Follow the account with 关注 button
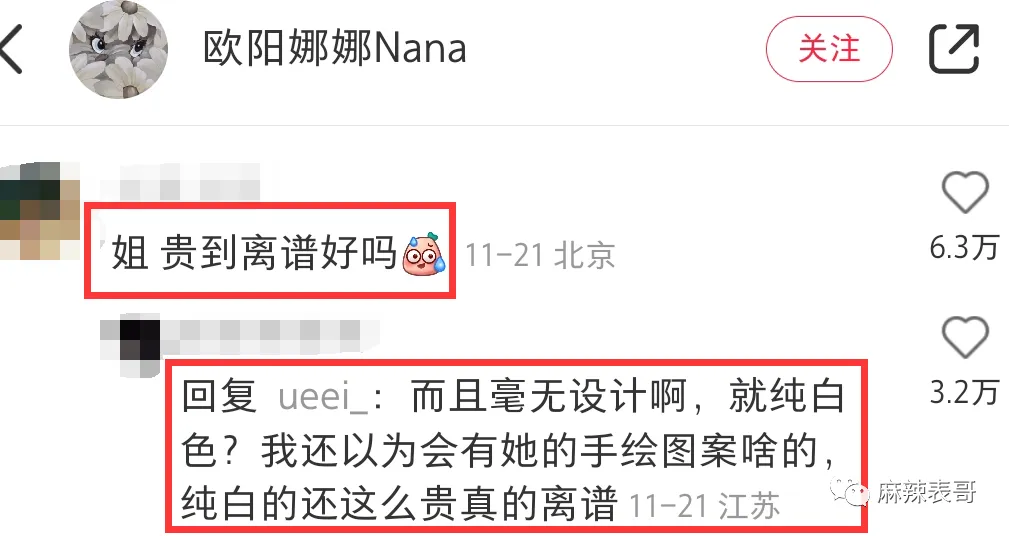Image resolution: width=1009 pixels, height=536 pixels. (x=829, y=49)
